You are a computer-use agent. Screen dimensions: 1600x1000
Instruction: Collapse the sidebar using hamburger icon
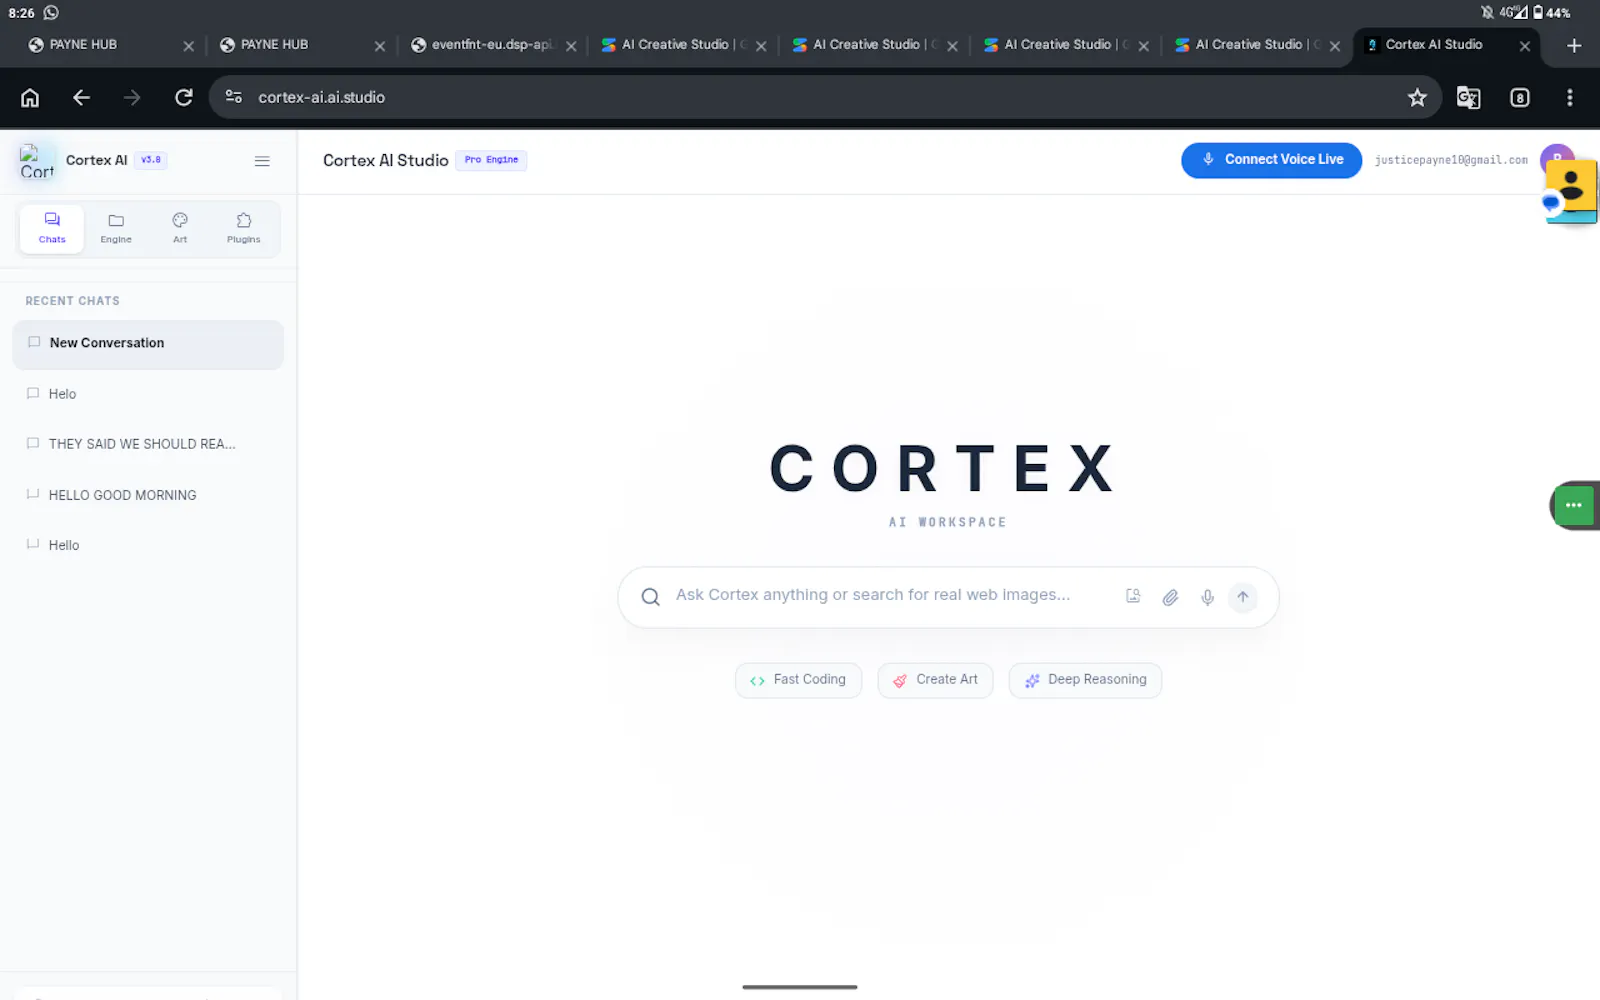[262, 161]
